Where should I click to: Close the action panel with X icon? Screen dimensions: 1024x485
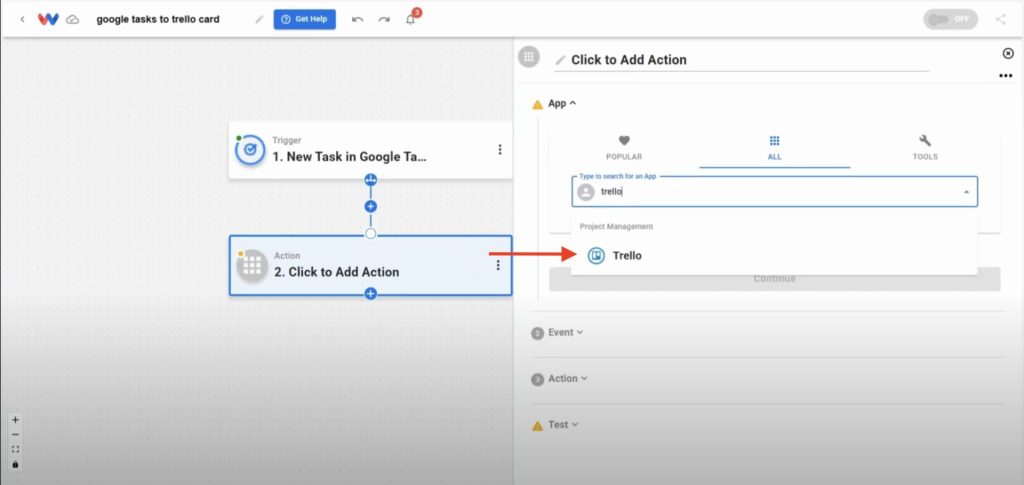point(1008,53)
